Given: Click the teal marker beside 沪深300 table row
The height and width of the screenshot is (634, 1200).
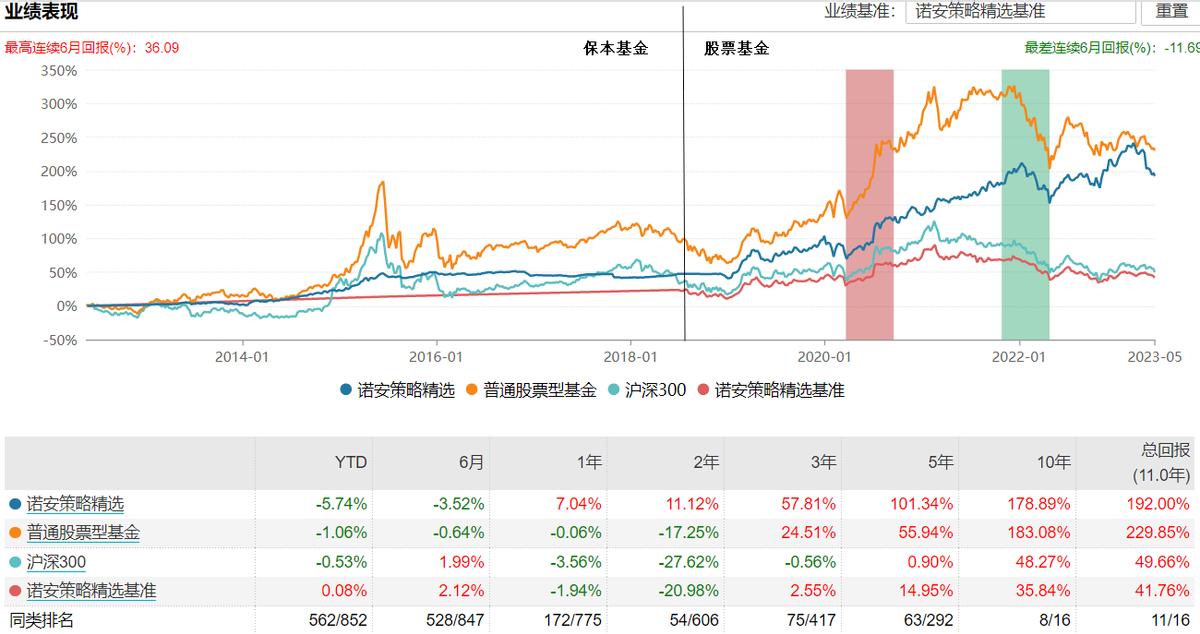Looking at the screenshot, I should pyautogui.click(x=14, y=562).
